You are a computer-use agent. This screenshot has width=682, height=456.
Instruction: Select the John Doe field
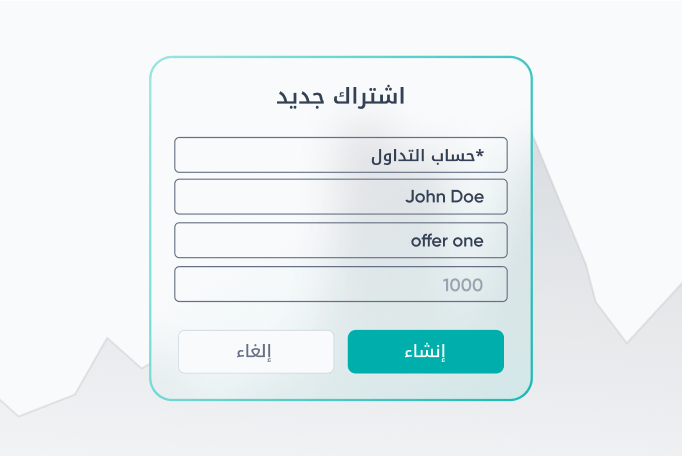coord(341,197)
